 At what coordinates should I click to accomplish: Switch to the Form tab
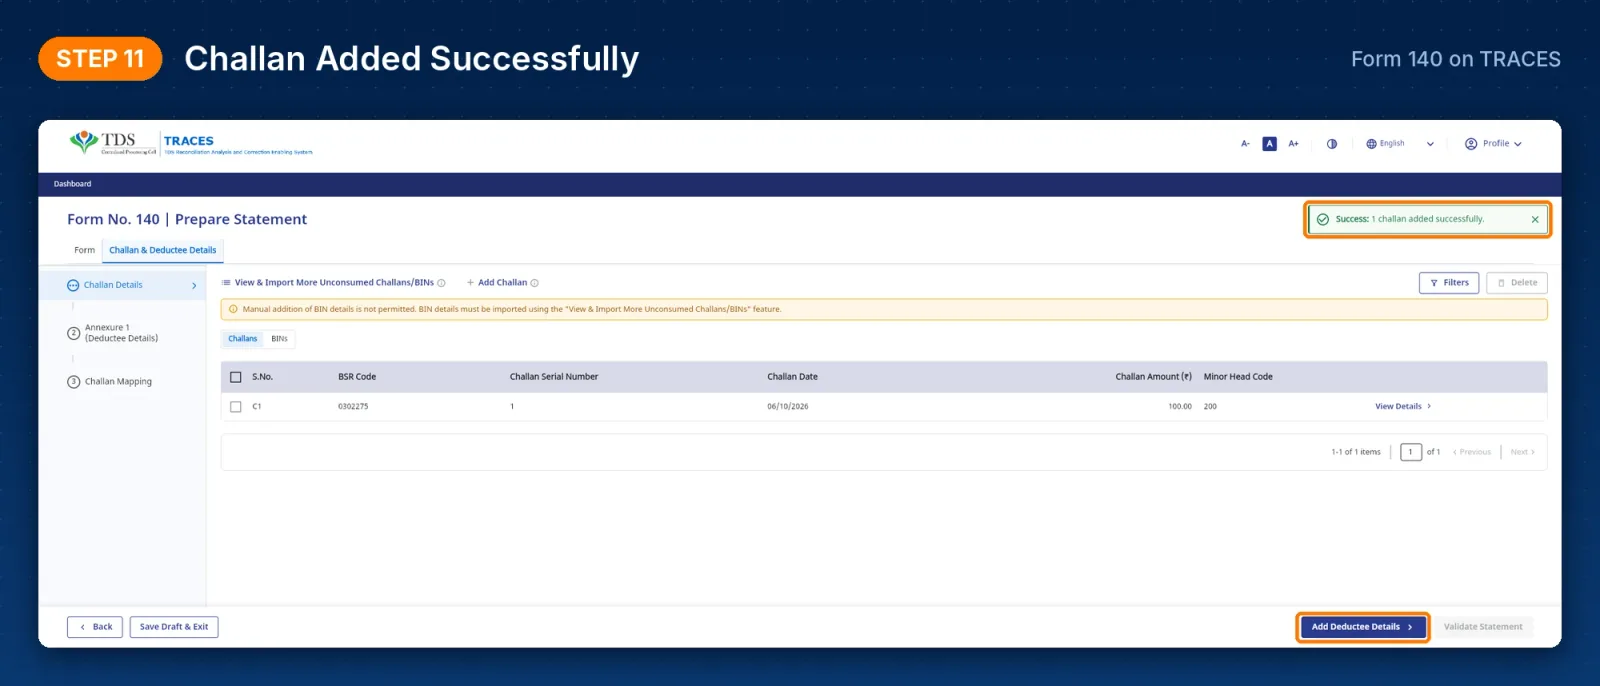tap(84, 250)
